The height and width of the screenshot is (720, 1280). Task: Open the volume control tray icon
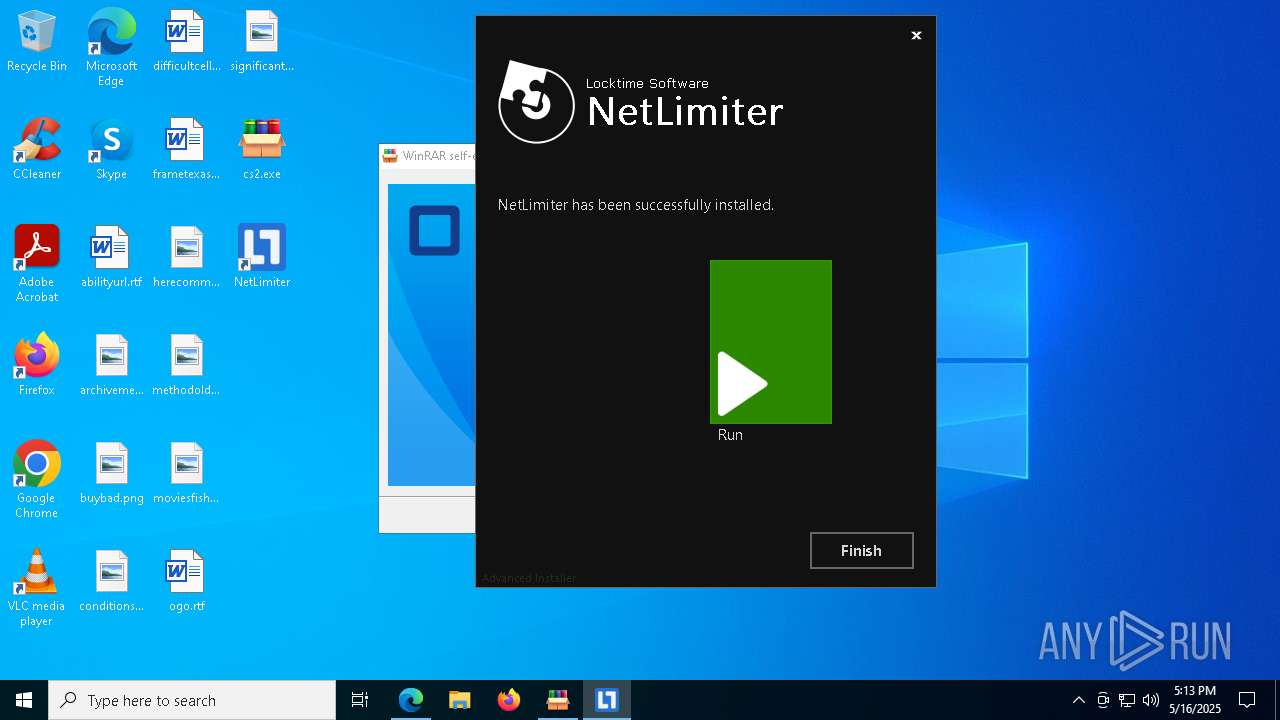click(1151, 700)
